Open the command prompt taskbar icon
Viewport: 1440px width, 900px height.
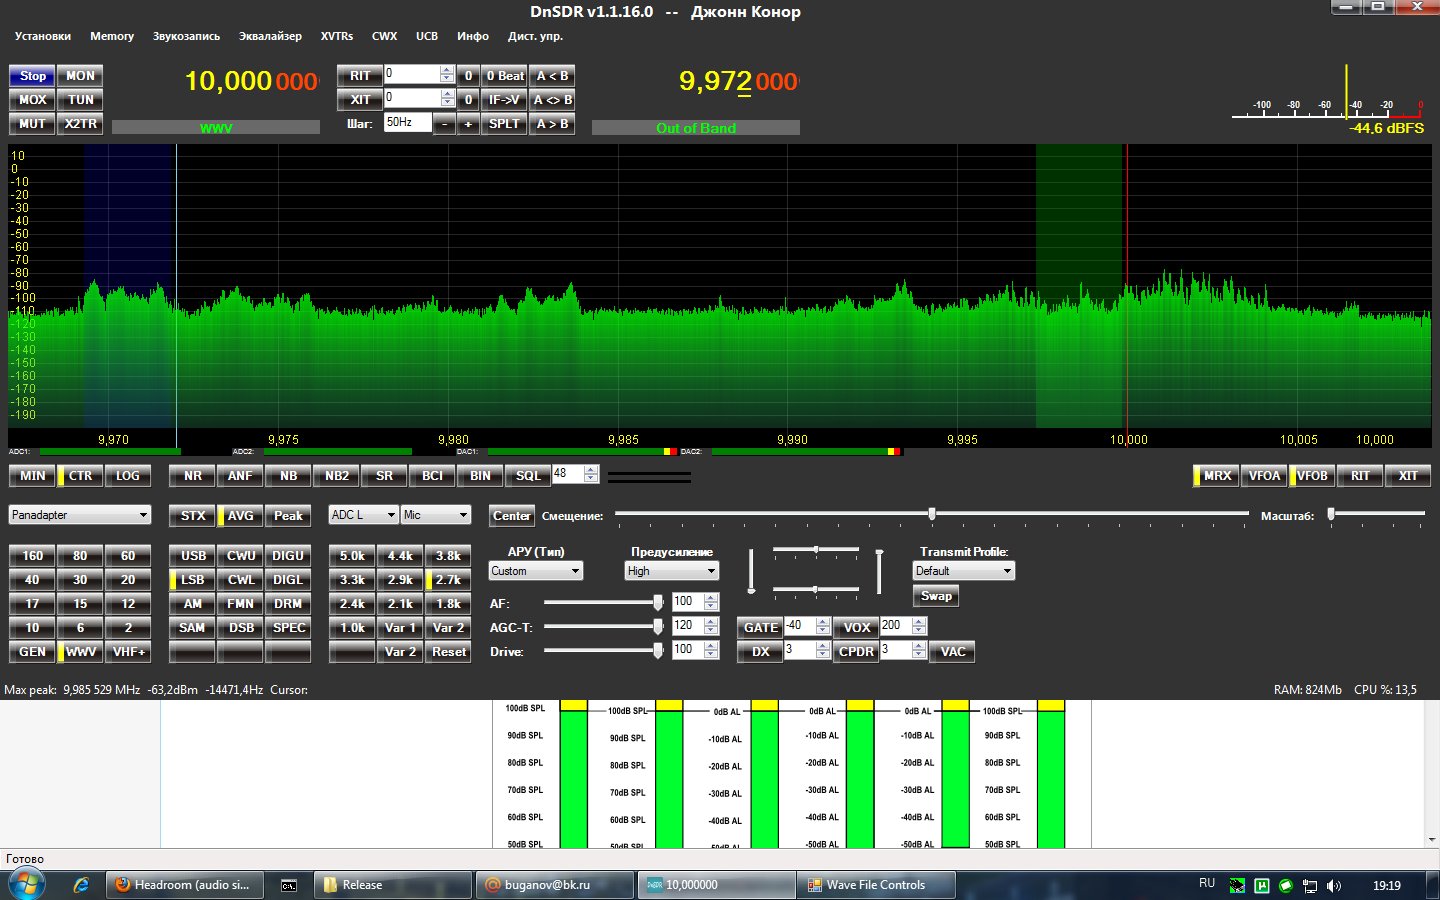tap(288, 885)
